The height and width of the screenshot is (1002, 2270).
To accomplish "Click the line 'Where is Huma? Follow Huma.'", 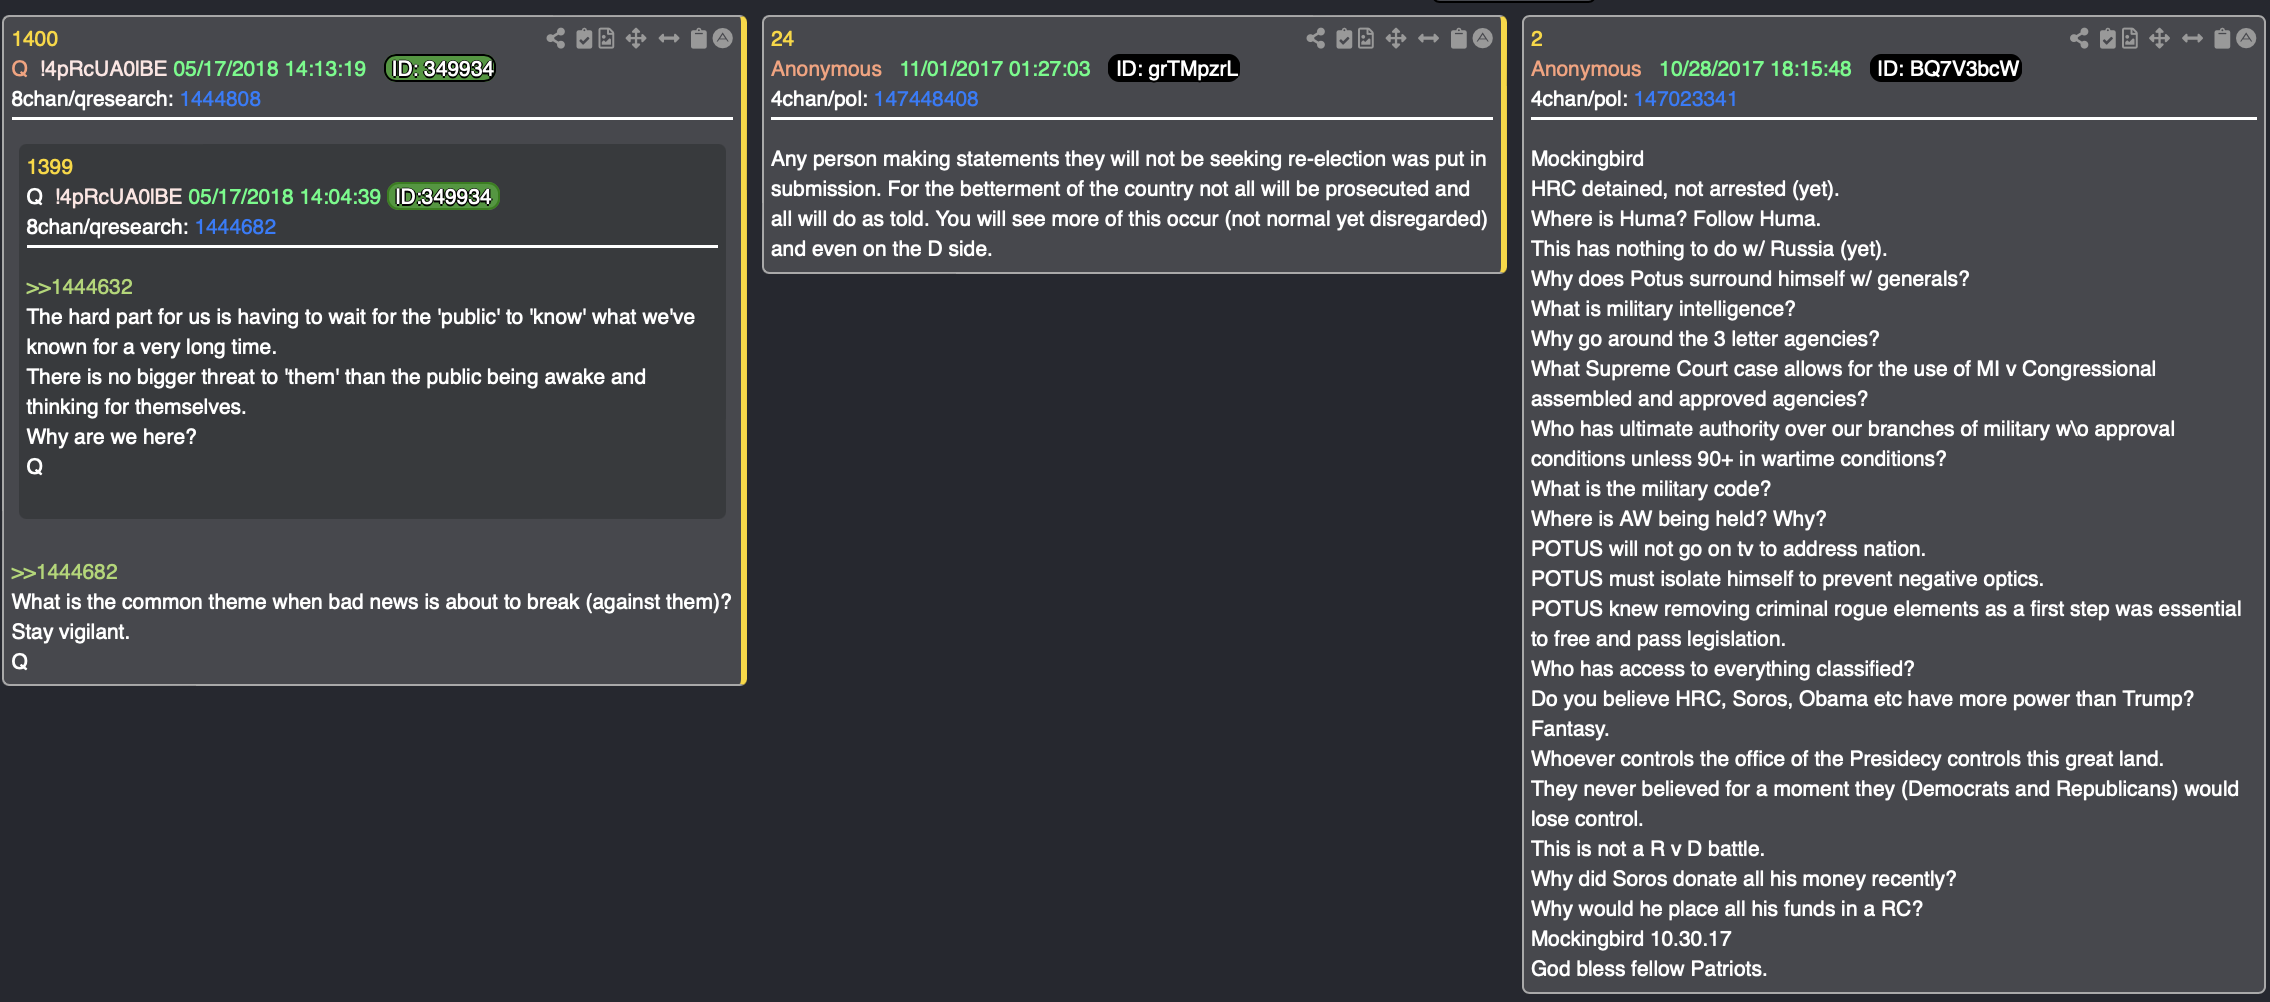I will tap(1676, 219).
